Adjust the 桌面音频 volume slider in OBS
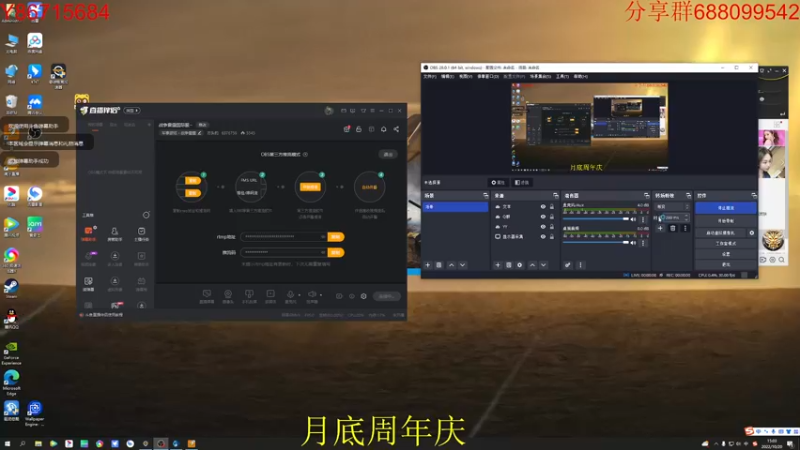The width and height of the screenshot is (800, 450). coord(596,243)
